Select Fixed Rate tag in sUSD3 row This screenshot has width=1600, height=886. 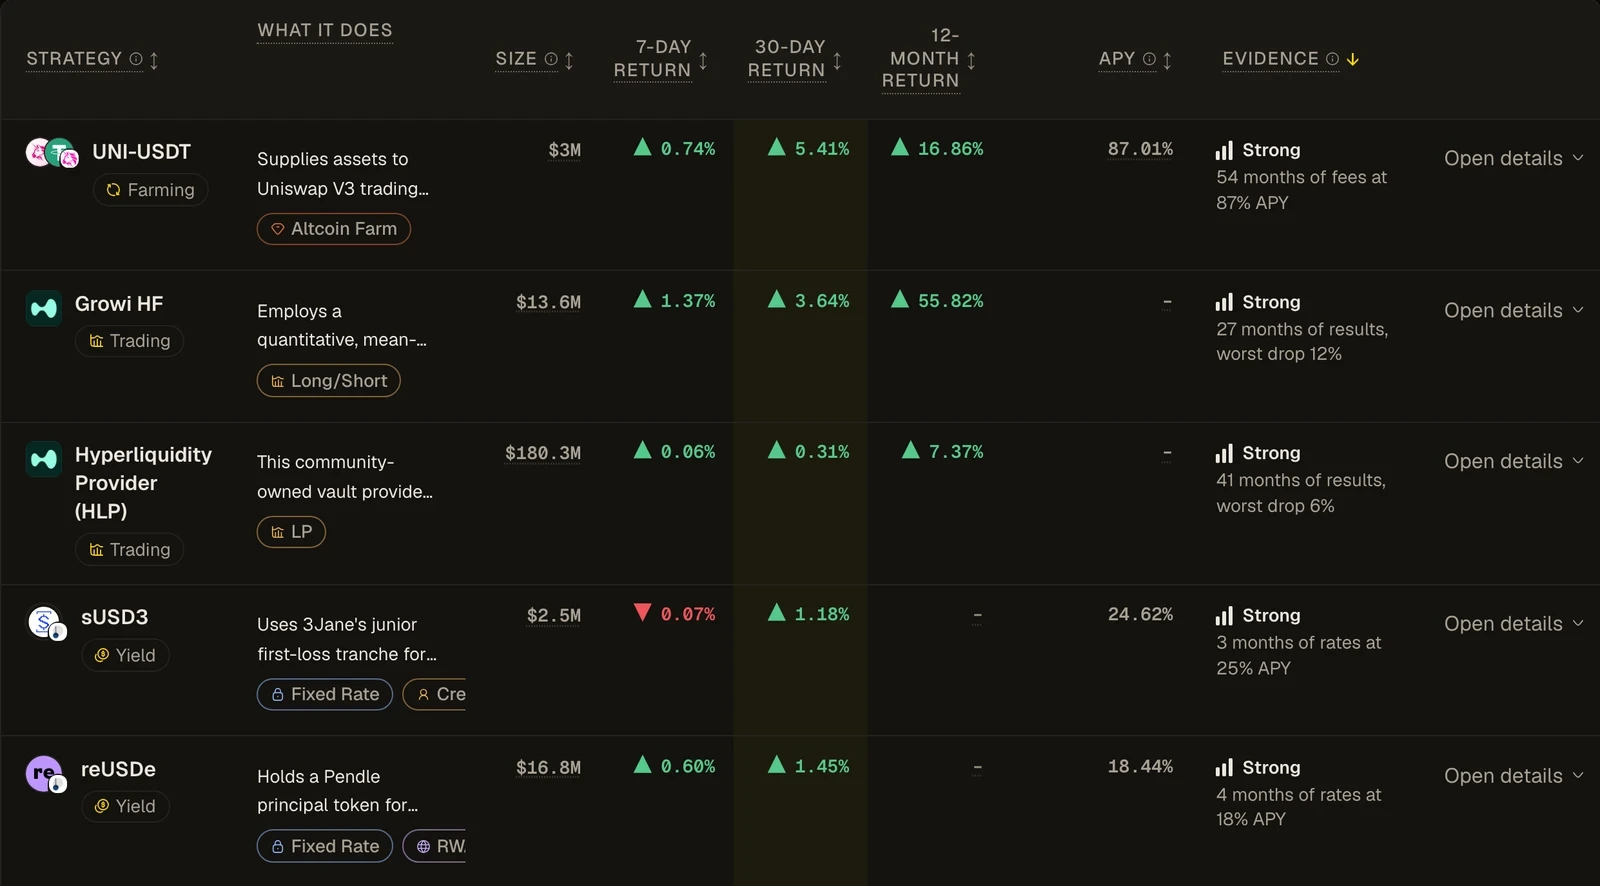tap(325, 694)
